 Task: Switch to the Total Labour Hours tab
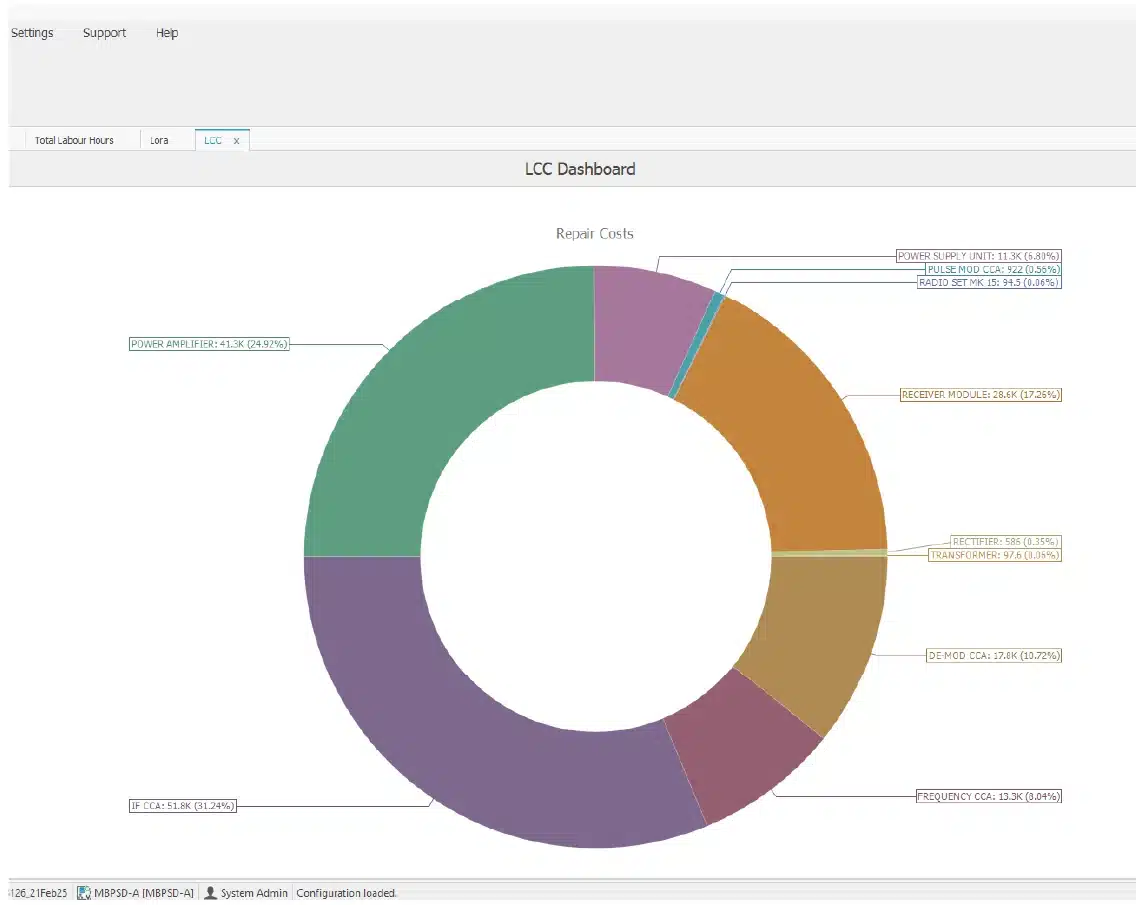pos(74,141)
